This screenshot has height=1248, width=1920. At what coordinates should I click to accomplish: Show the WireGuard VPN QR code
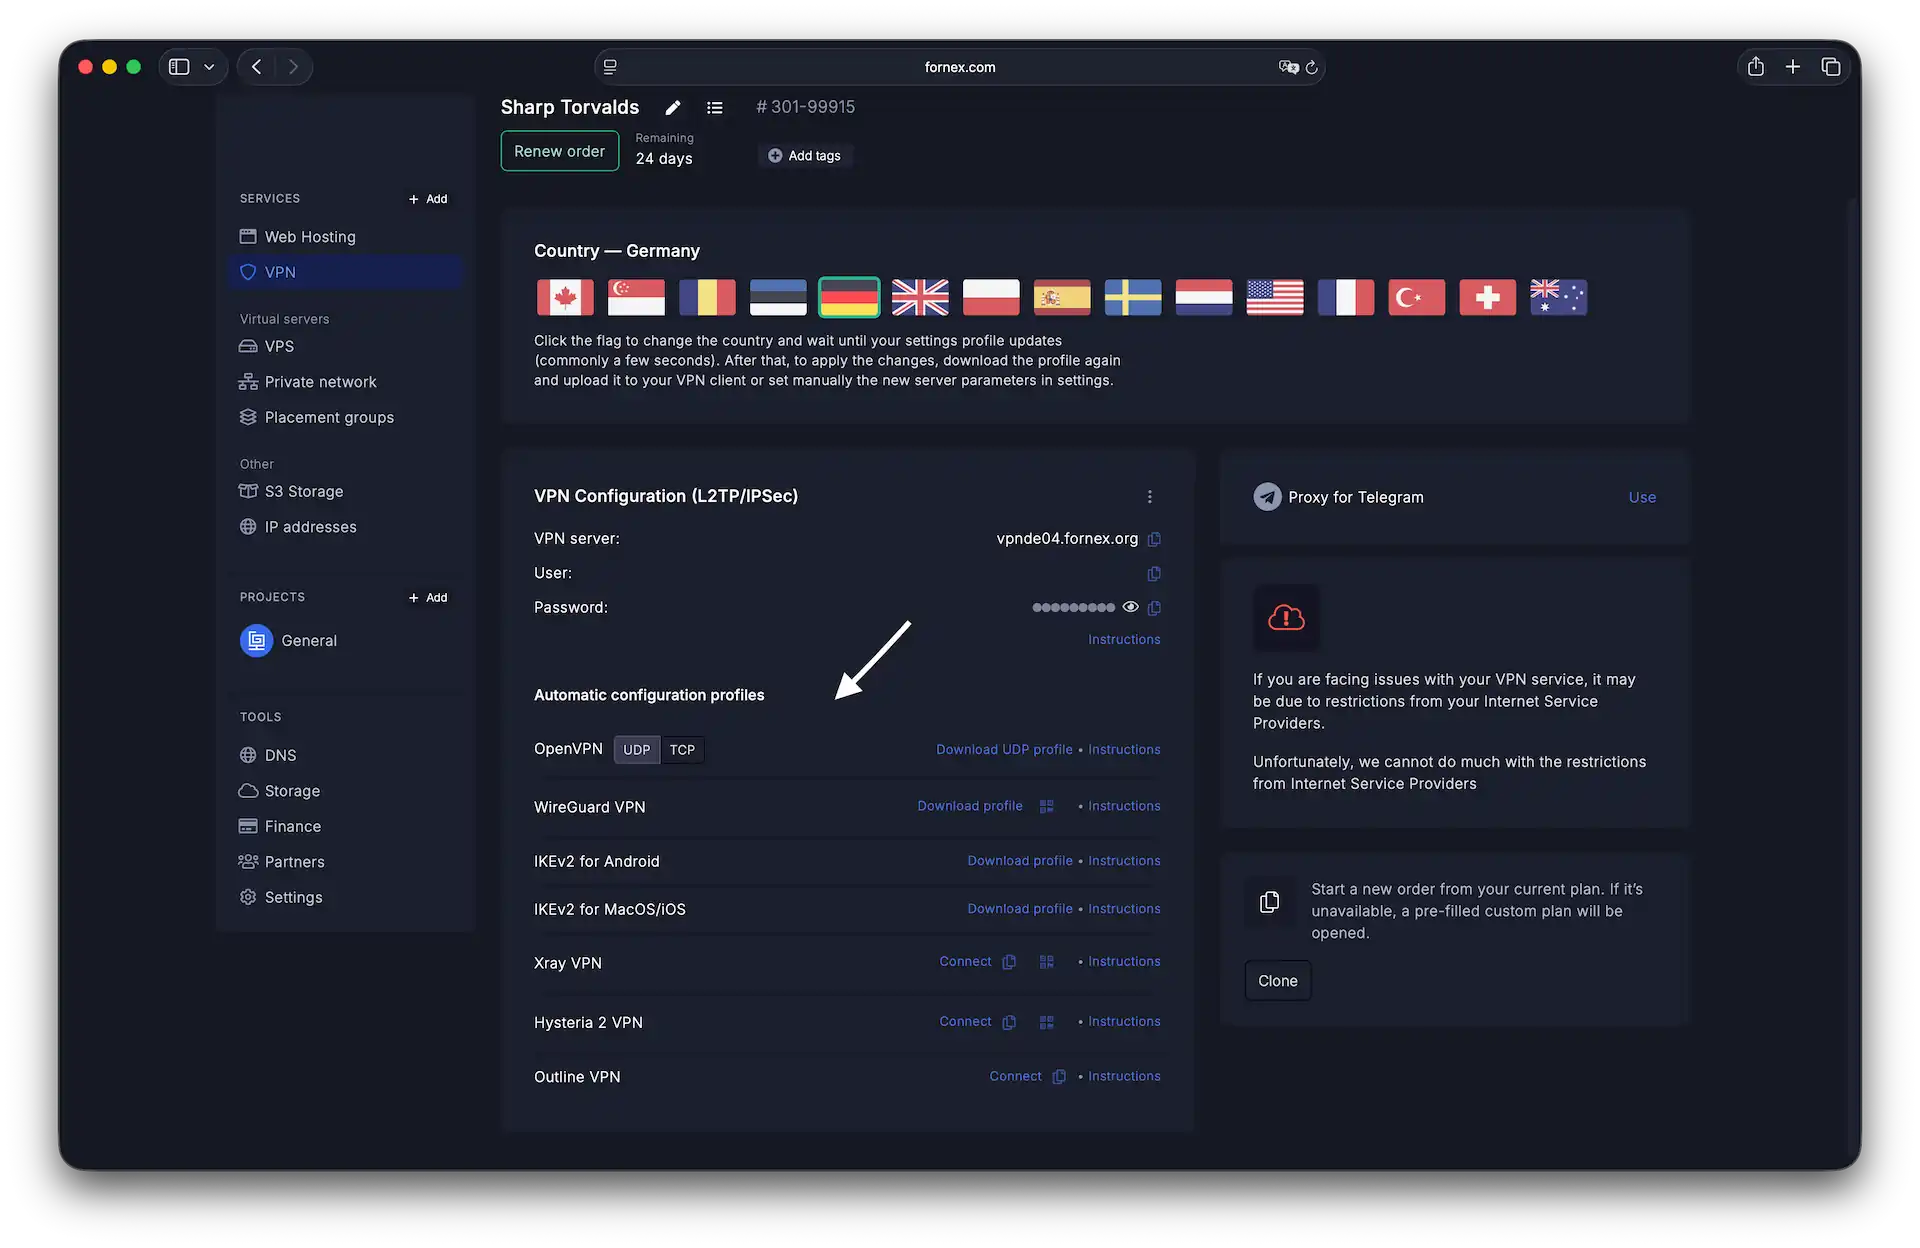[x=1046, y=806]
